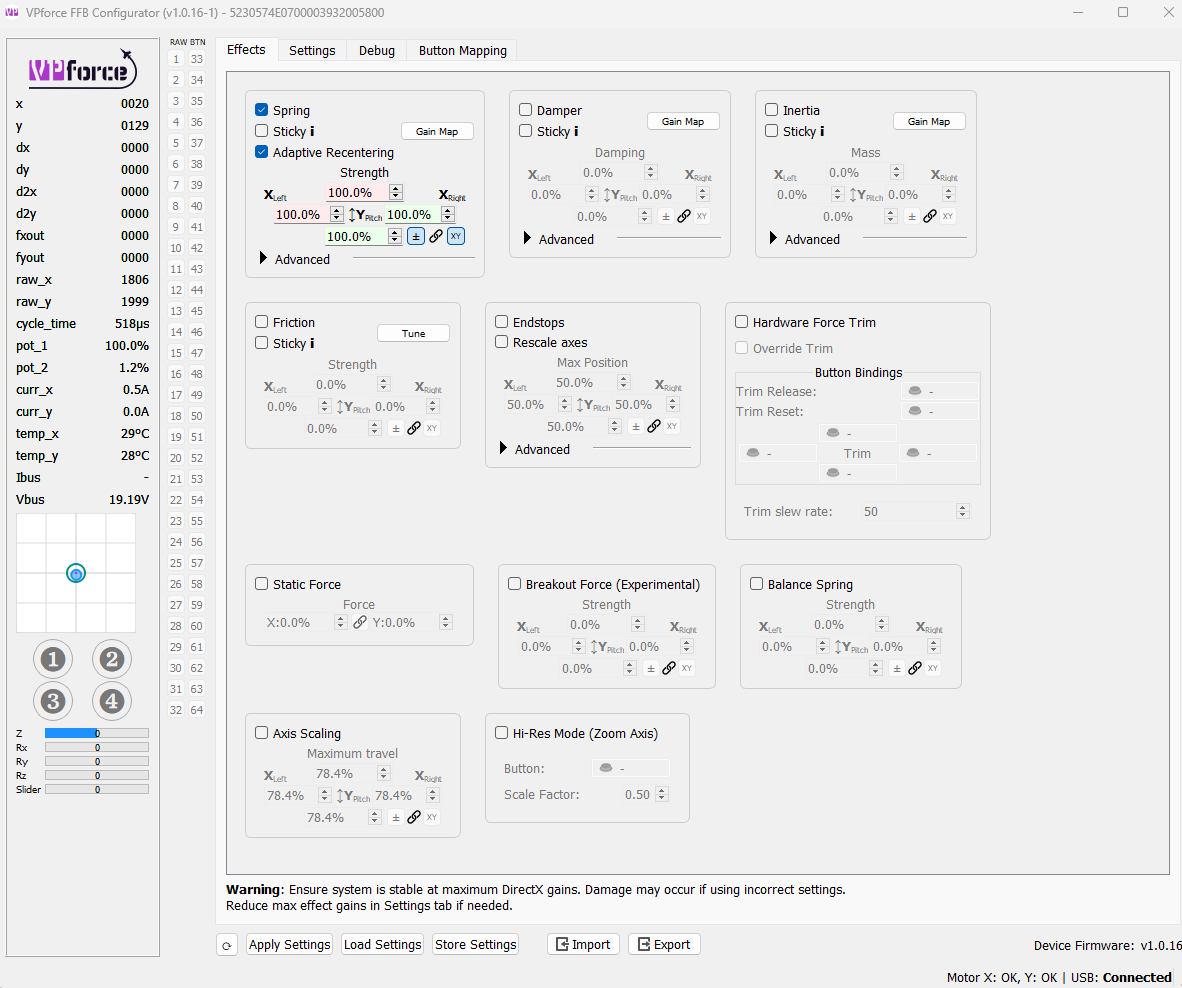This screenshot has height=988, width=1182.
Task: Expand the Damper Advanced section
Action: [527, 238]
